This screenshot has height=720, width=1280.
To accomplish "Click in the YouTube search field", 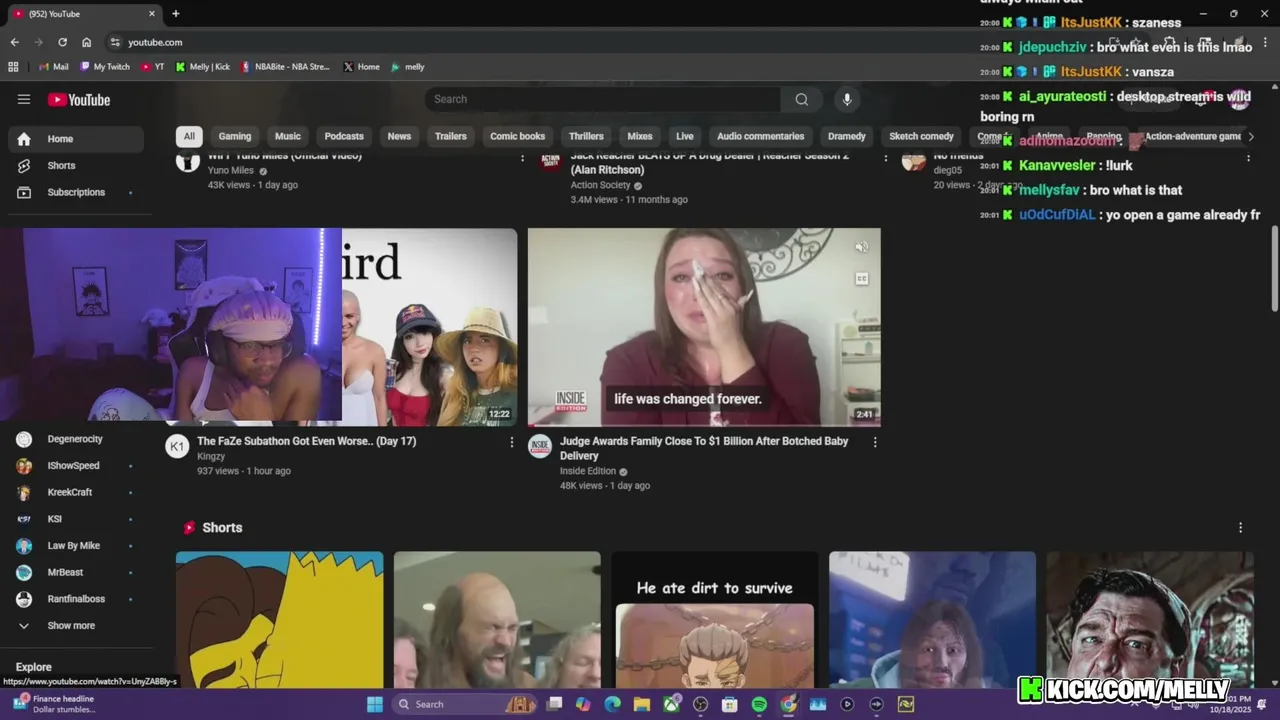I will coord(603,99).
